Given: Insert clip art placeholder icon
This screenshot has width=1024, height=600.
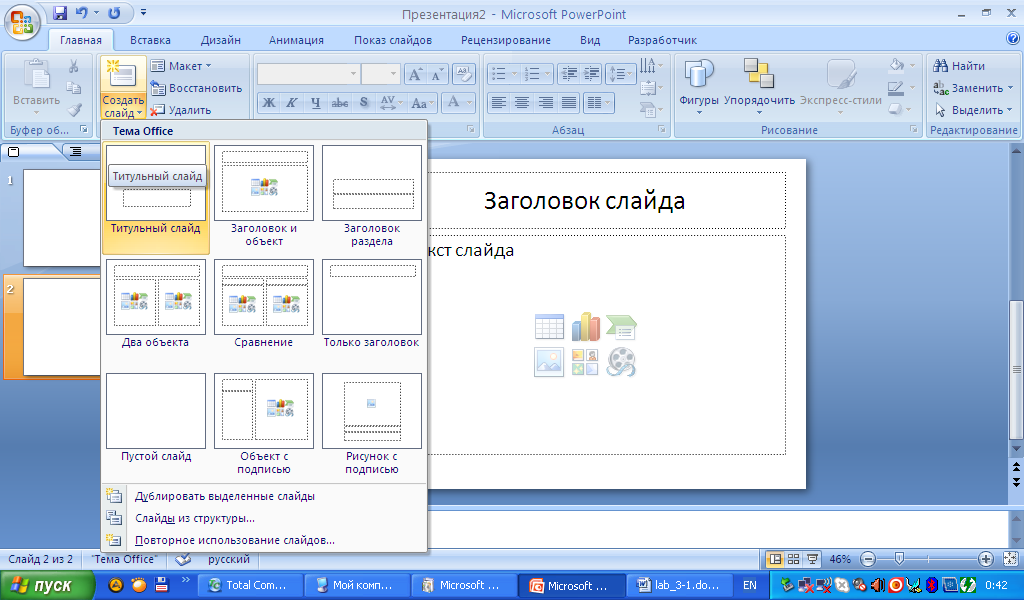Looking at the screenshot, I should tap(585, 362).
